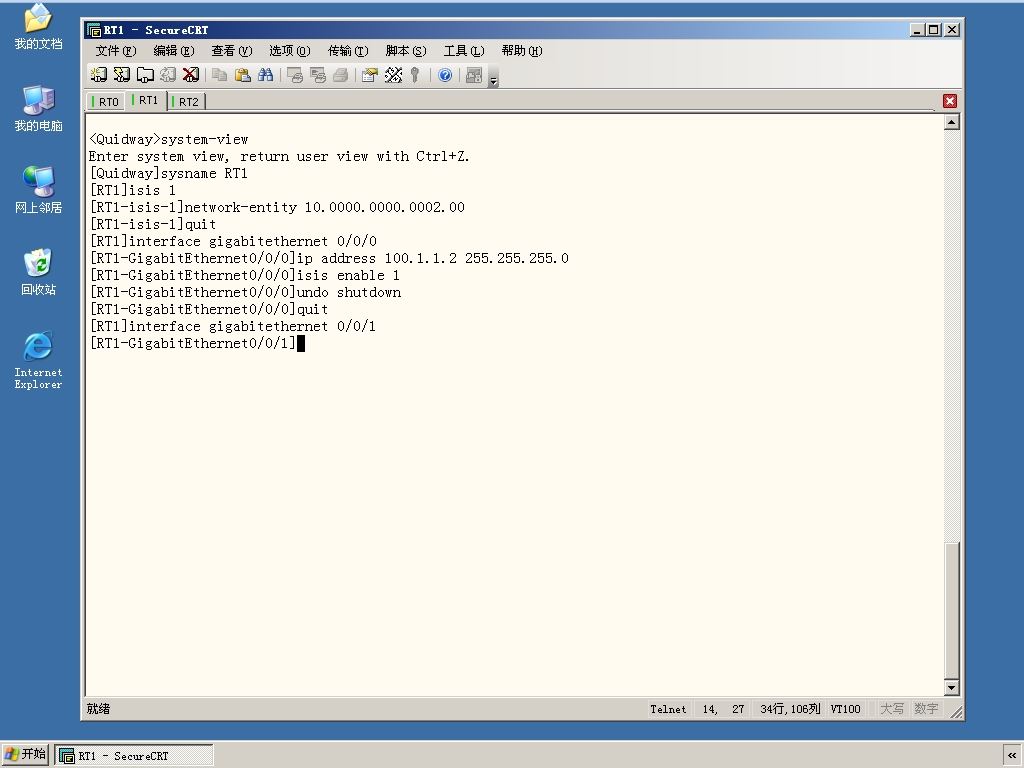The width and height of the screenshot is (1024, 768).
Task: Click the Paste clipboard icon
Action: tap(243, 75)
